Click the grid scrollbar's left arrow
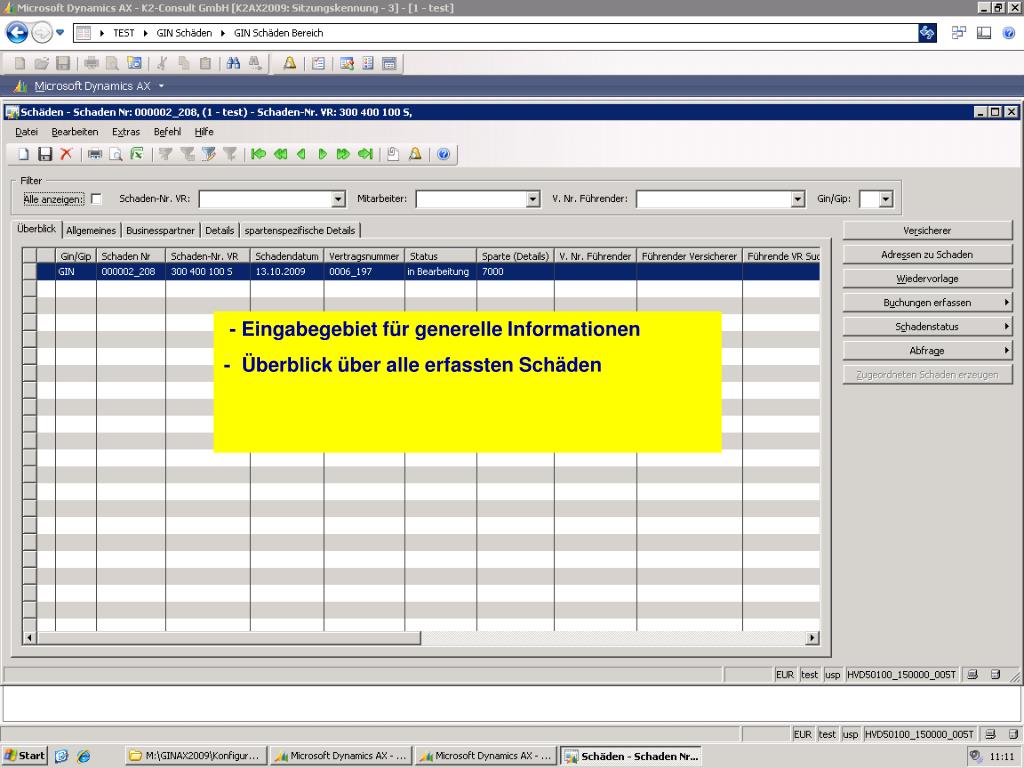1024x768 pixels. (29, 637)
